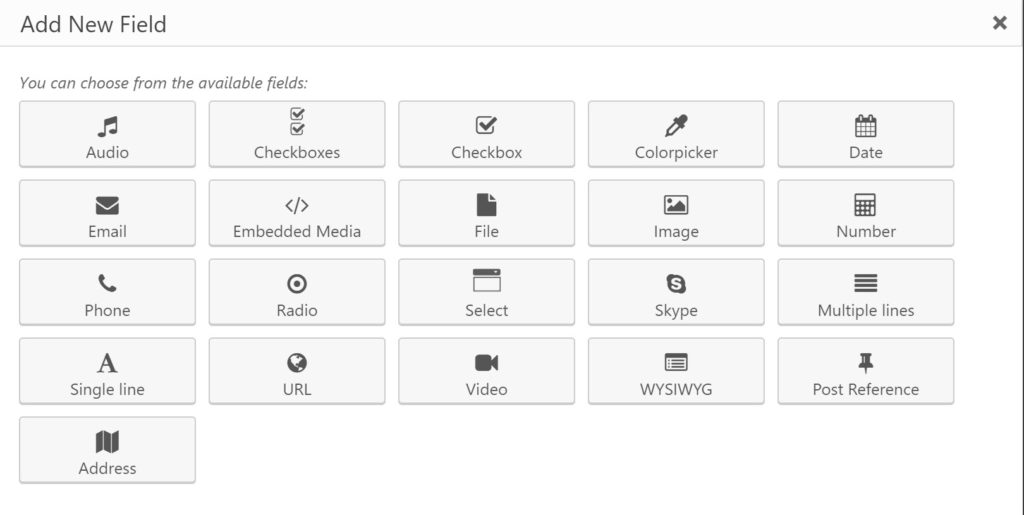Add a Radio field
The width and height of the screenshot is (1024, 515).
tap(297, 292)
